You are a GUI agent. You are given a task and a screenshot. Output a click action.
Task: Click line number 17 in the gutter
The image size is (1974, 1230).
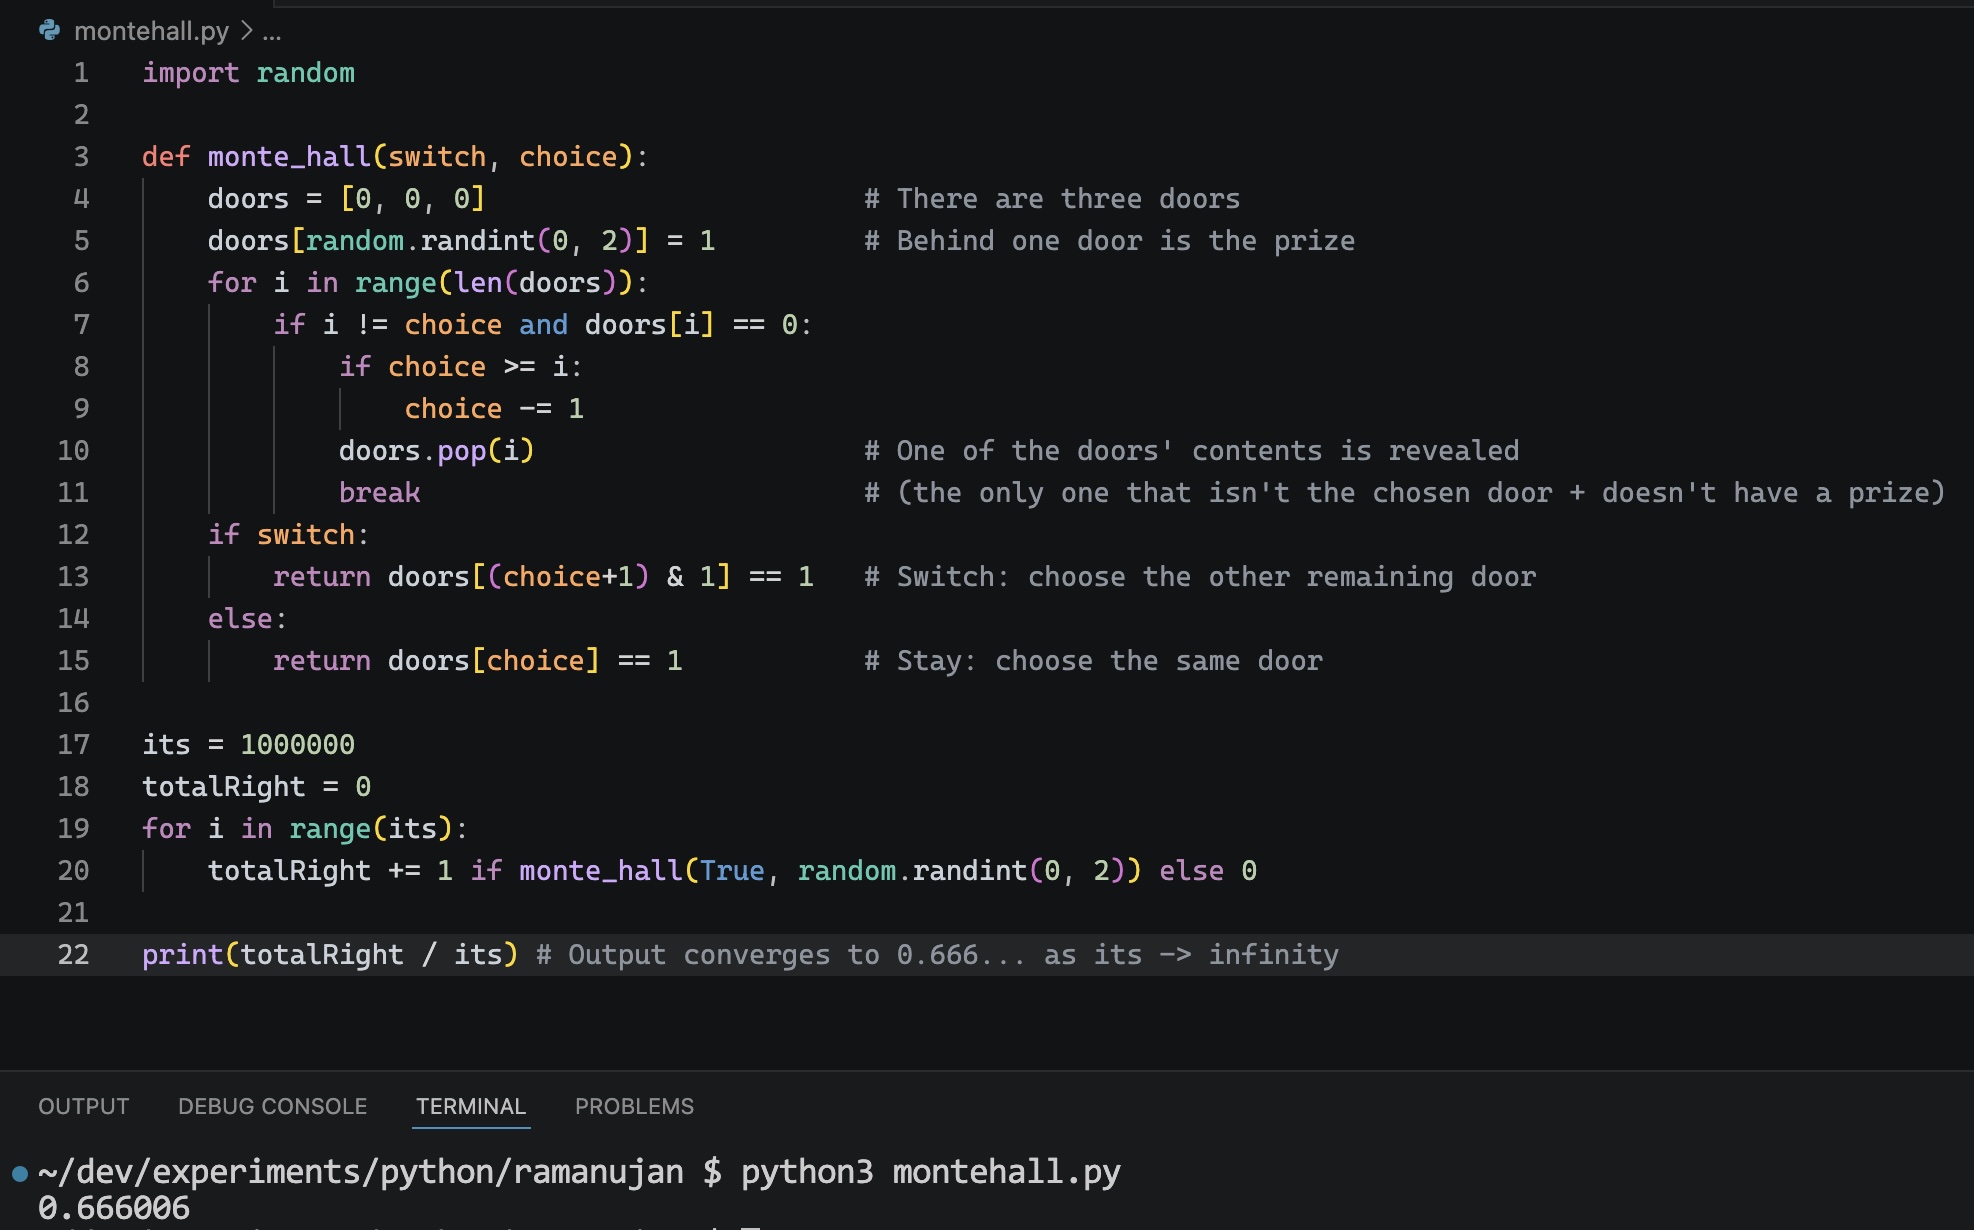pos(73,745)
